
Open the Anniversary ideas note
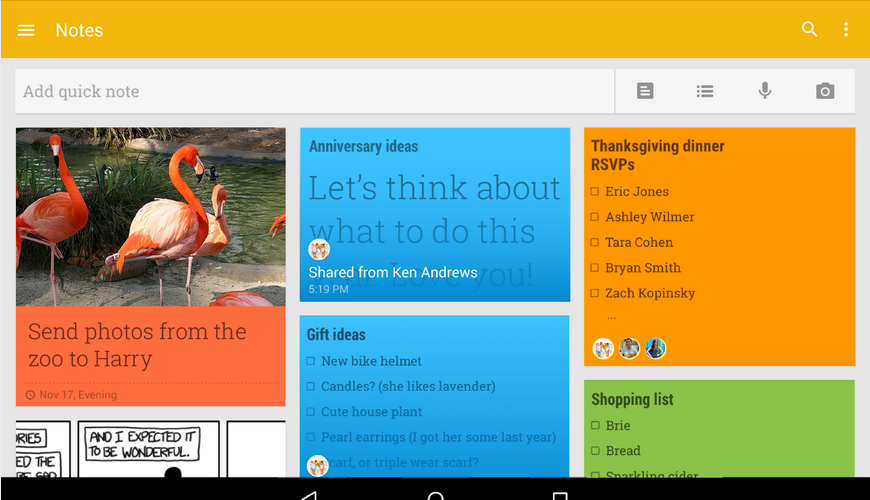click(x=434, y=215)
